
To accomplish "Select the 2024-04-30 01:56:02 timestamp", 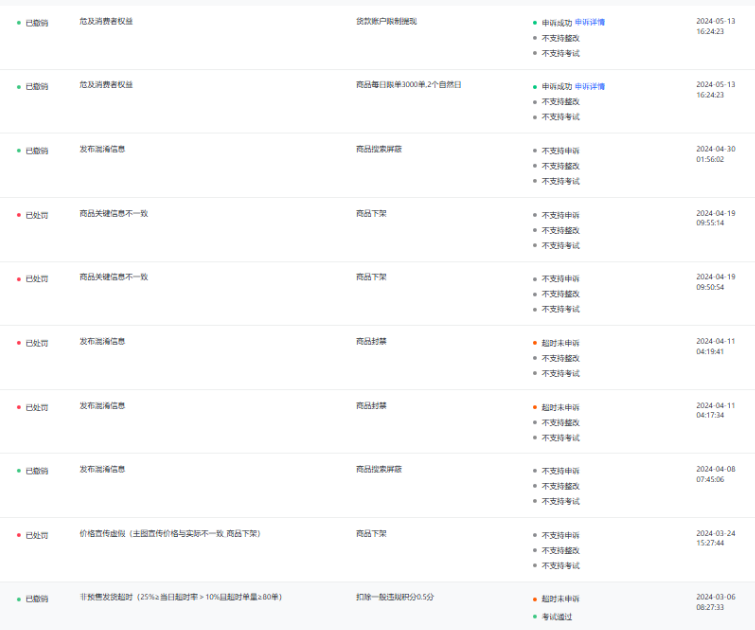I will click(715, 153).
